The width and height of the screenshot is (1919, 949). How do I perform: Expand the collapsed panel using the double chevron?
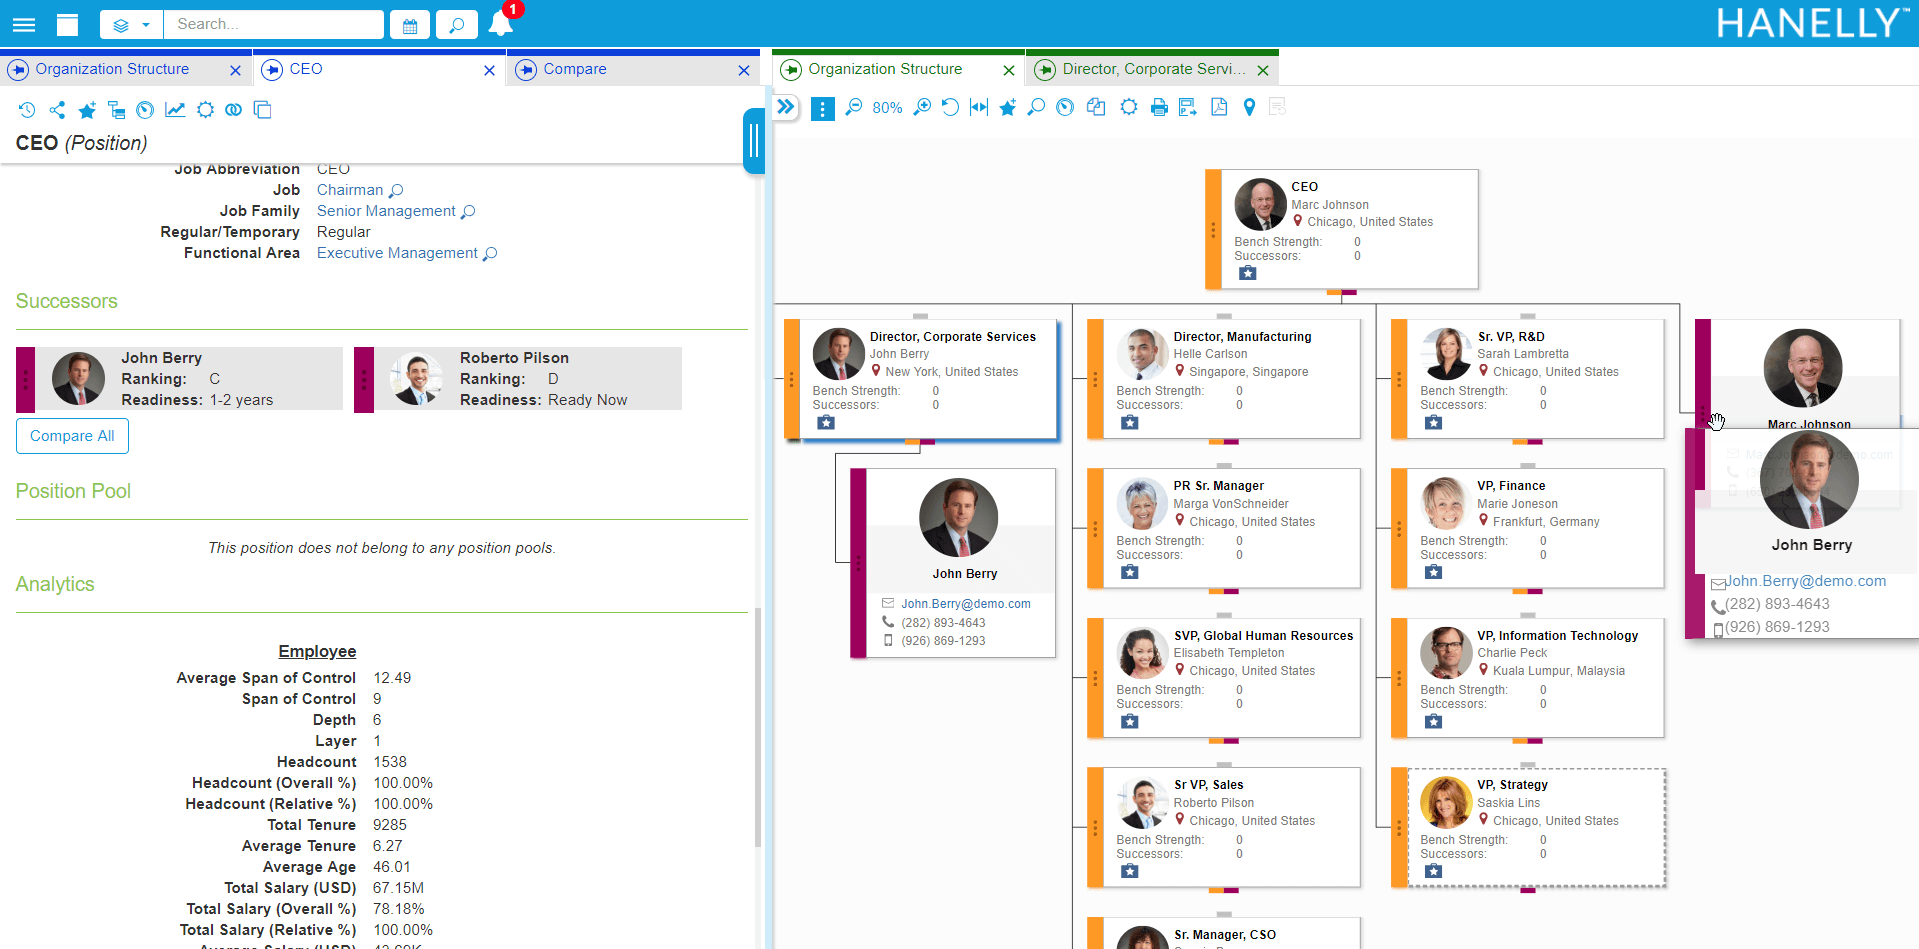(786, 106)
